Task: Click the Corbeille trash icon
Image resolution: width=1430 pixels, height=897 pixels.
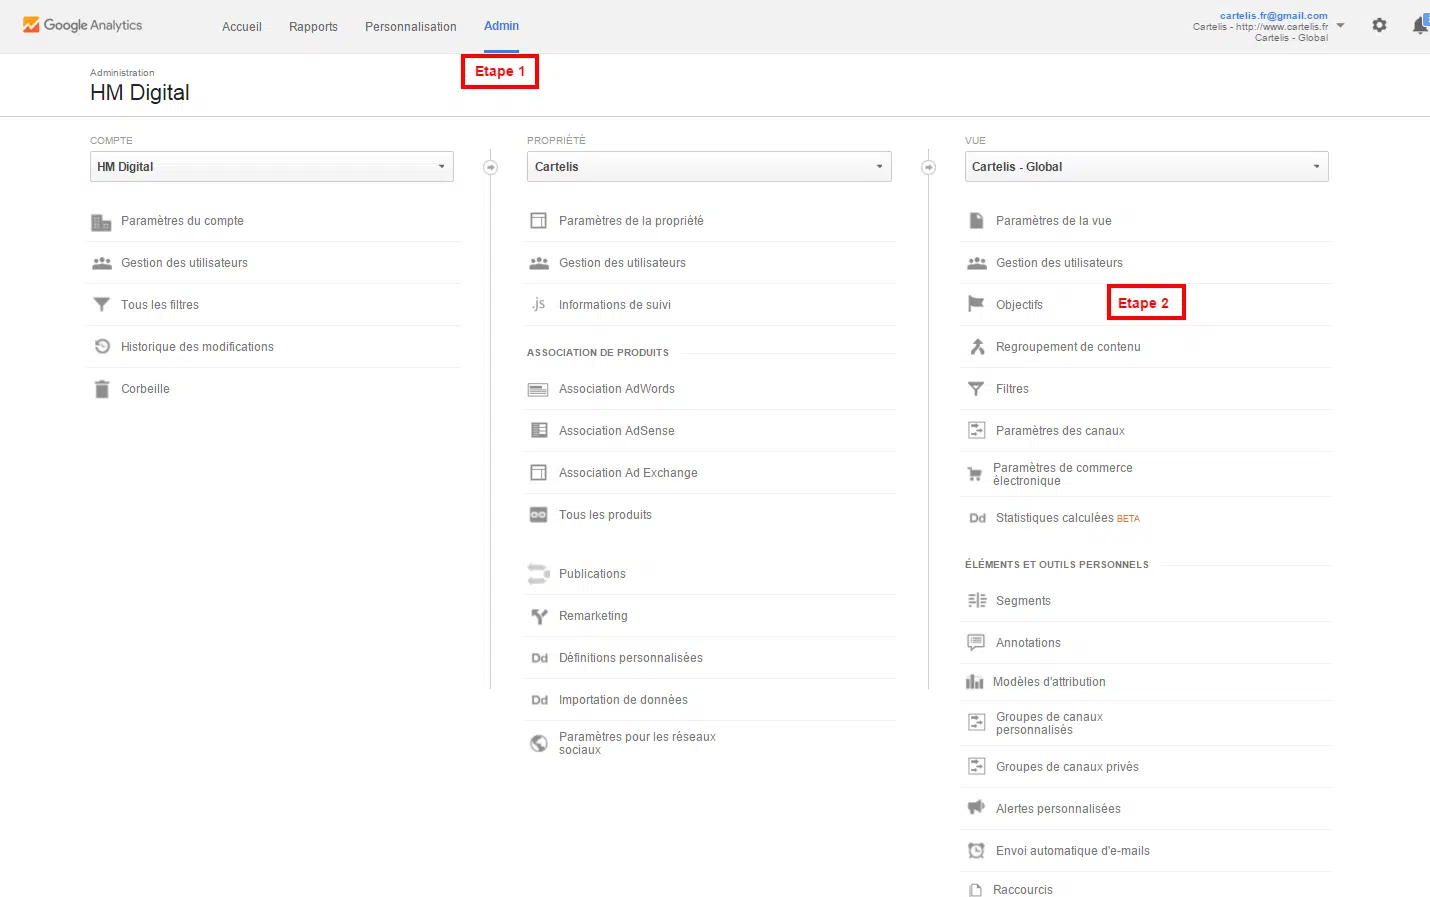Action: coord(101,389)
